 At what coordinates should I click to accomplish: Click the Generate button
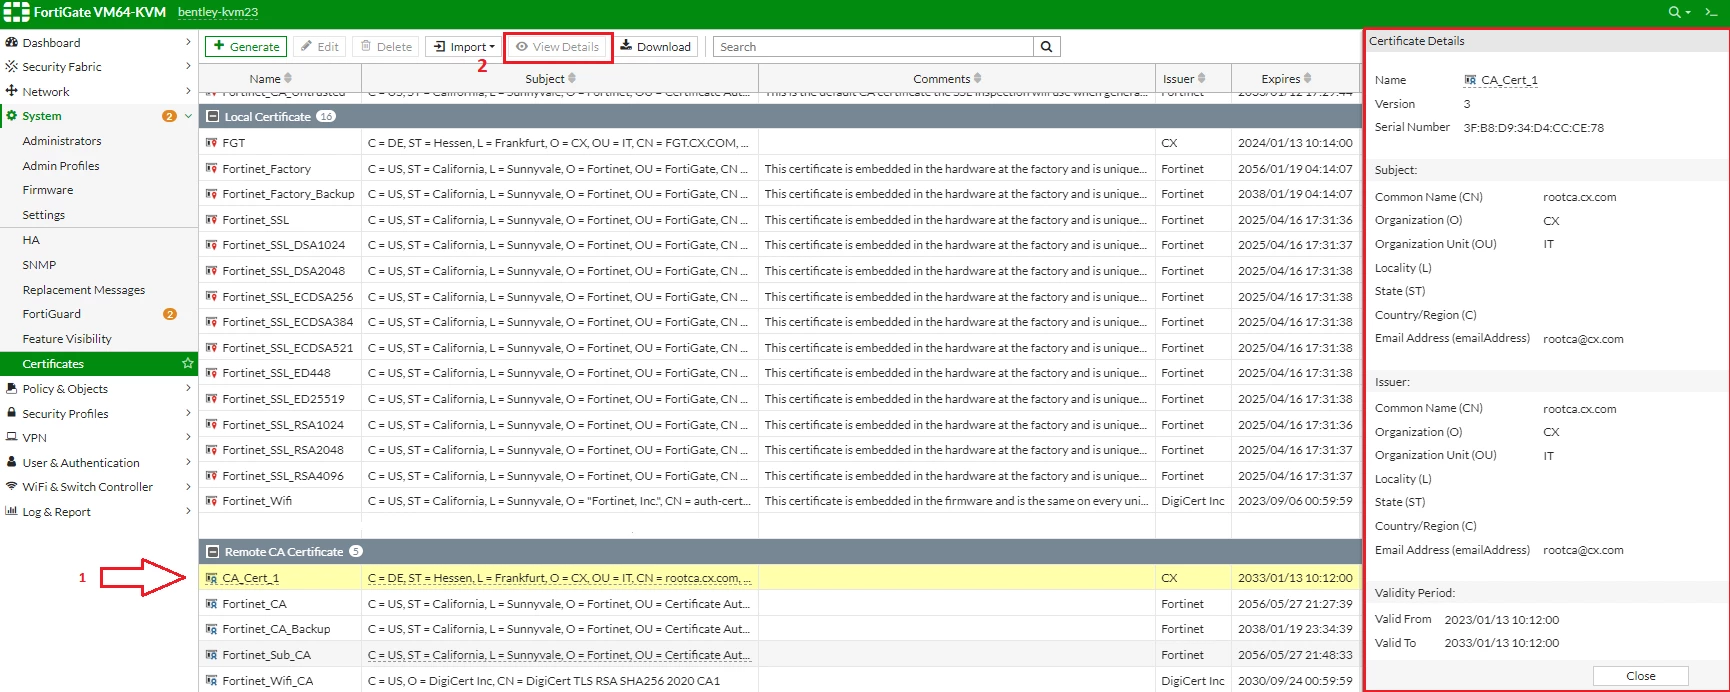246,47
